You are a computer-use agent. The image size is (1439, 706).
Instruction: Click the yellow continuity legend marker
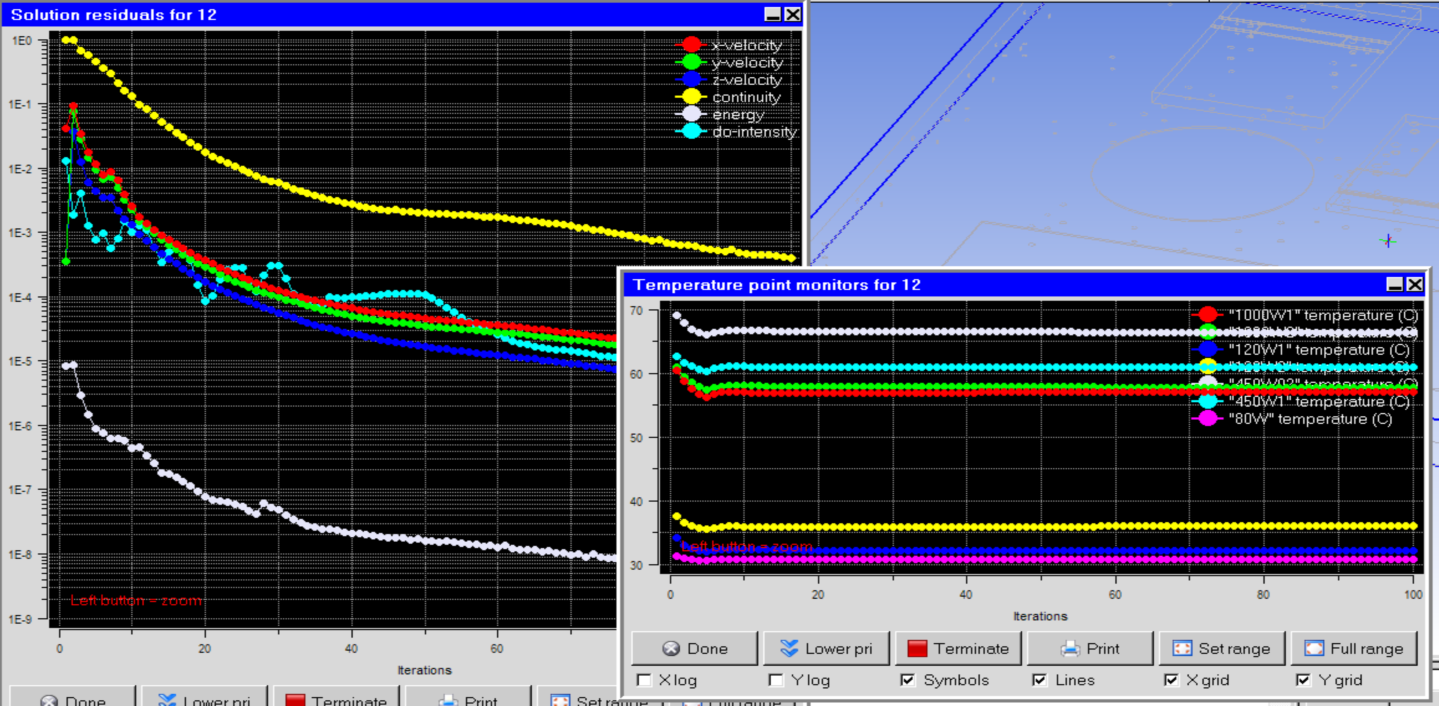click(689, 97)
